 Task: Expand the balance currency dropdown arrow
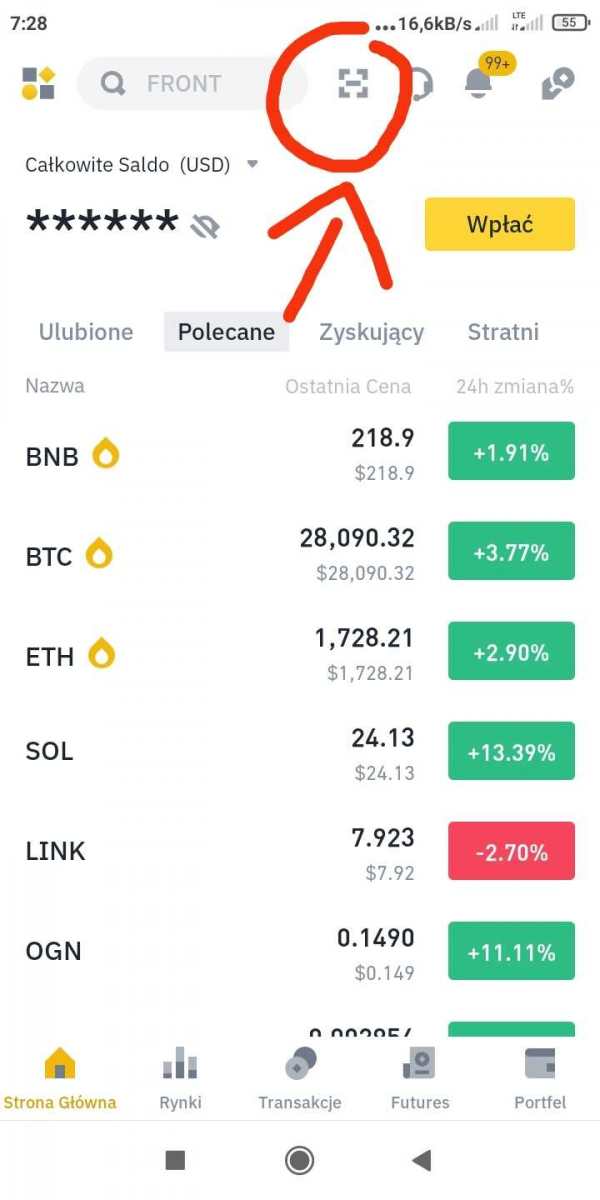click(253, 164)
